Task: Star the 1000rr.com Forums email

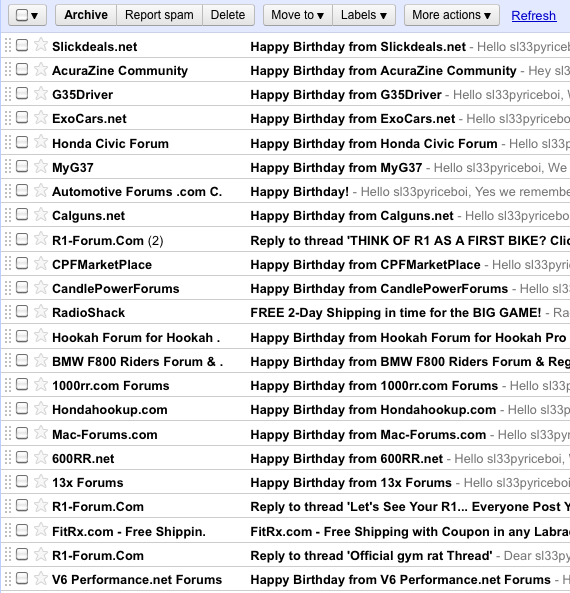Action: click(x=40, y=385)
